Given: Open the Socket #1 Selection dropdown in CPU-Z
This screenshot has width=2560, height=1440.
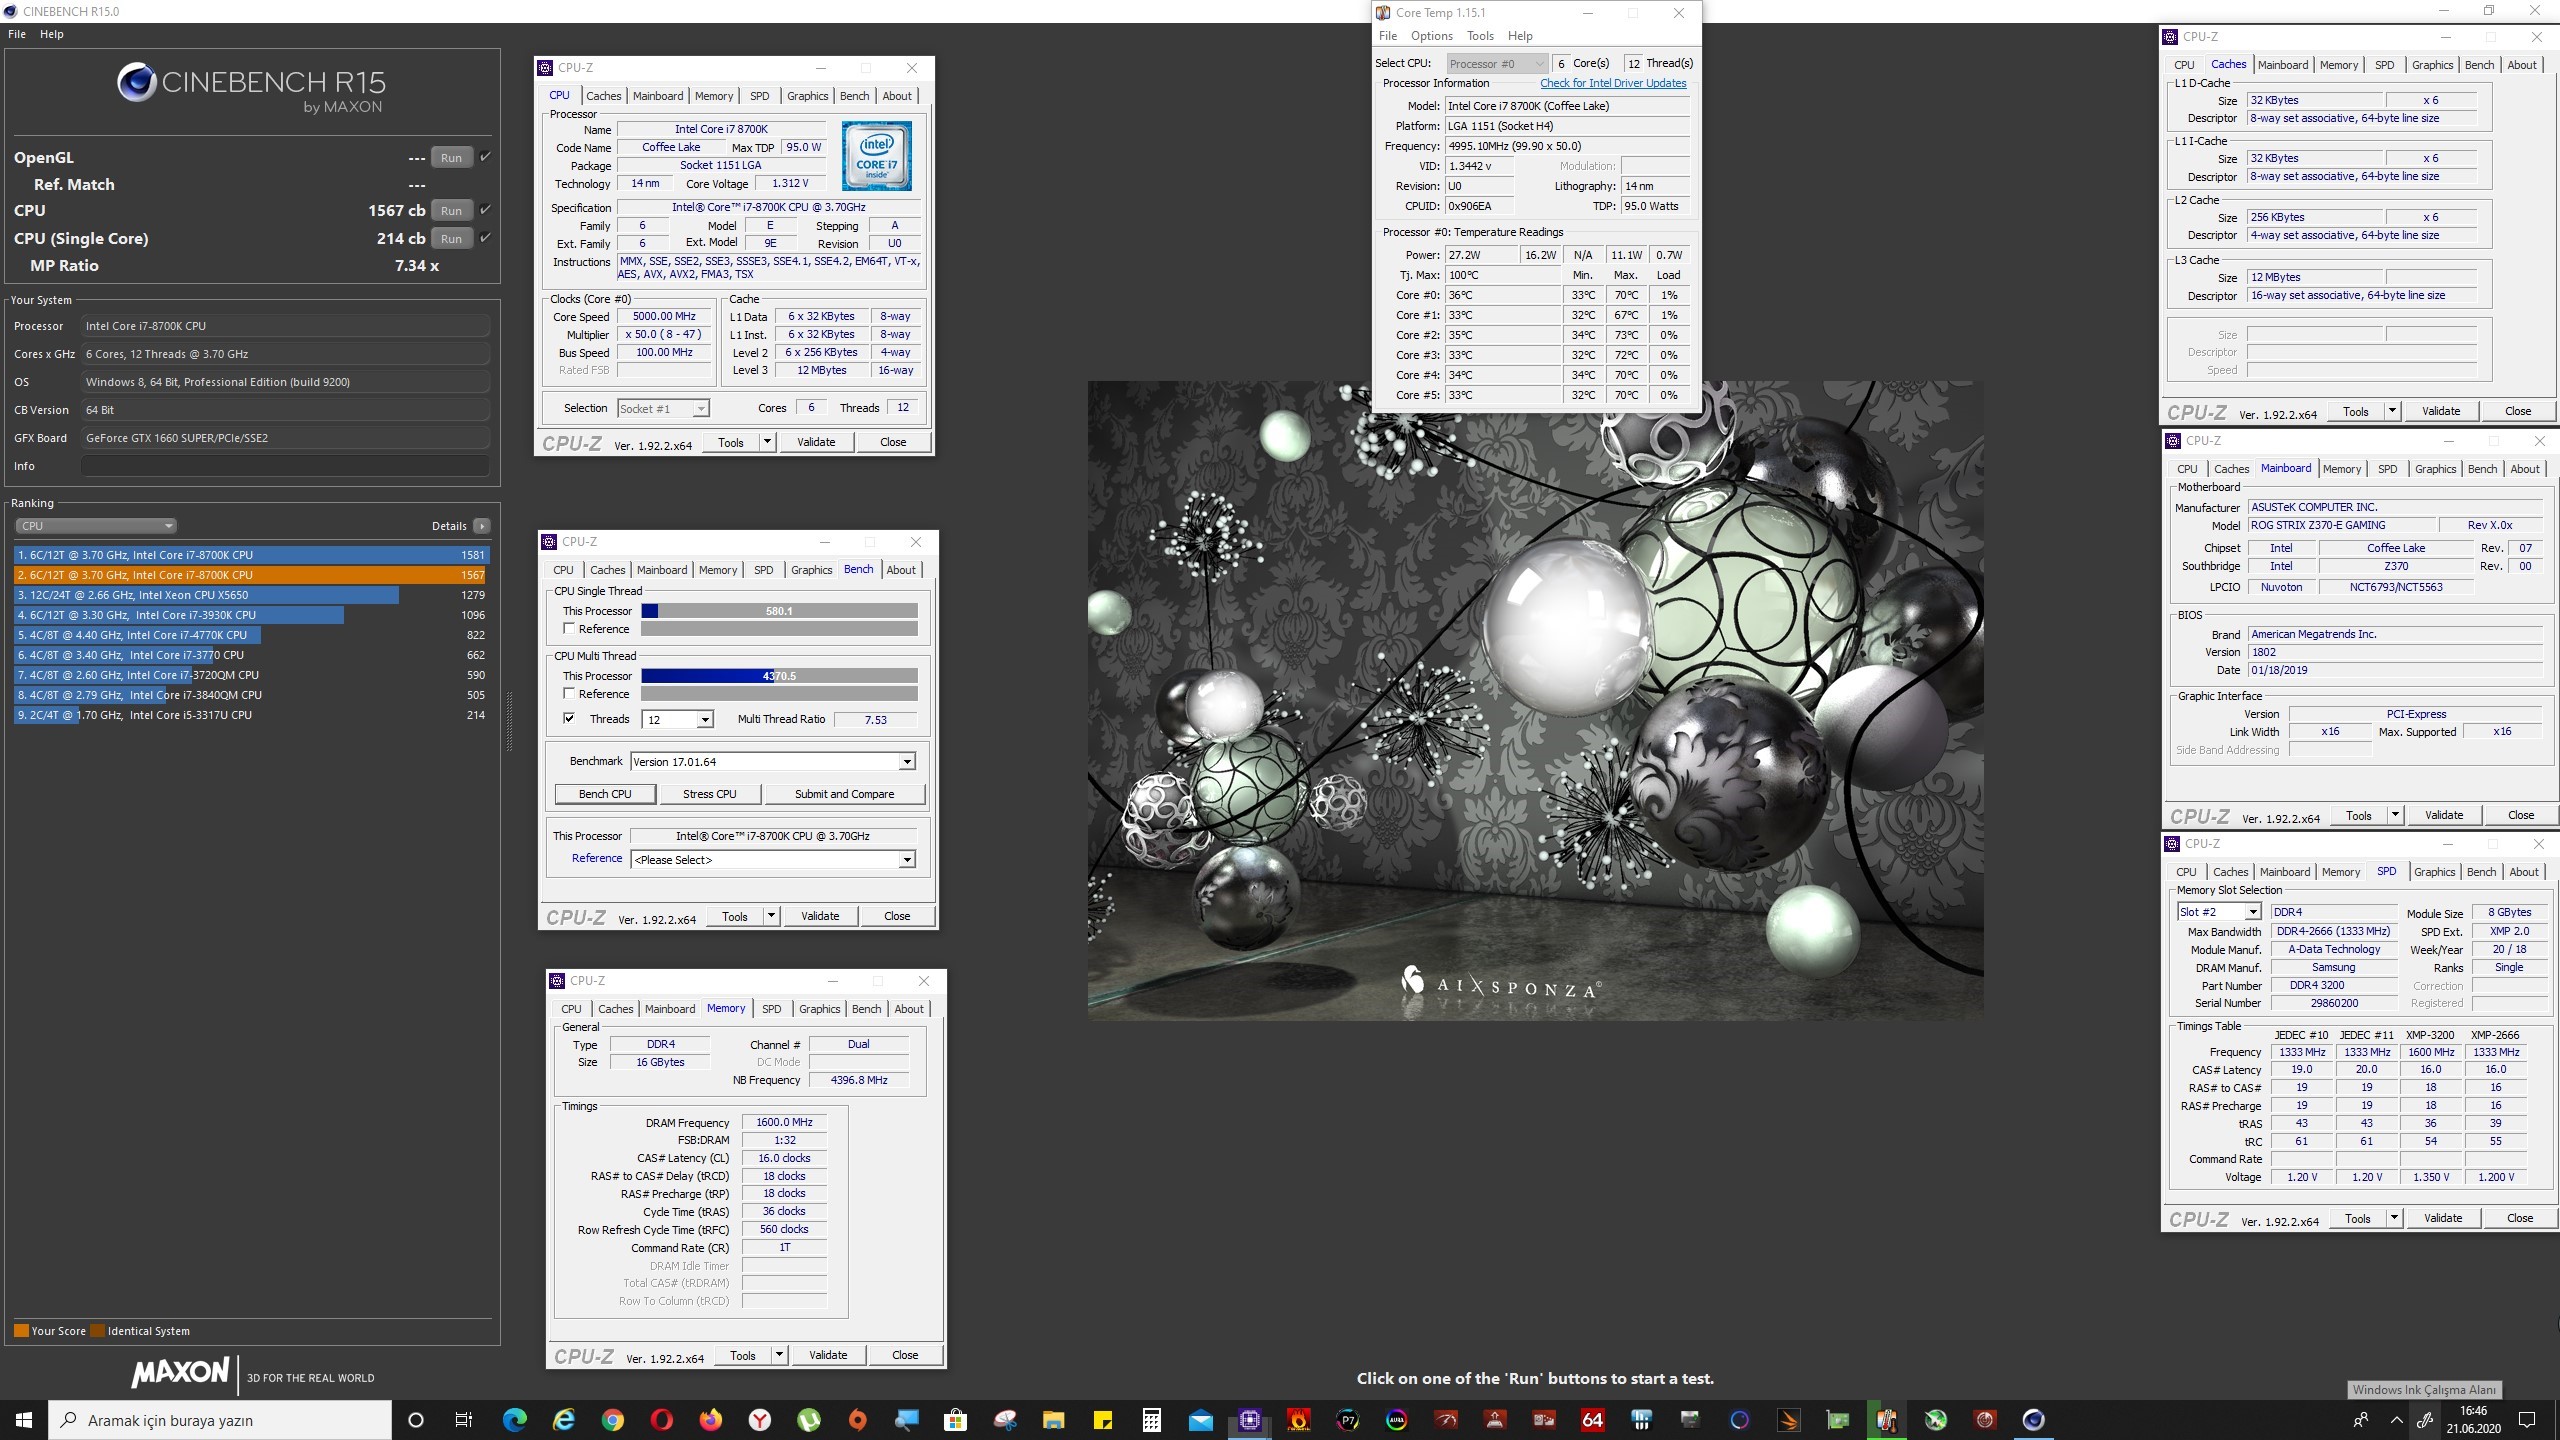Looking at the screenshot, I should 663,408.
